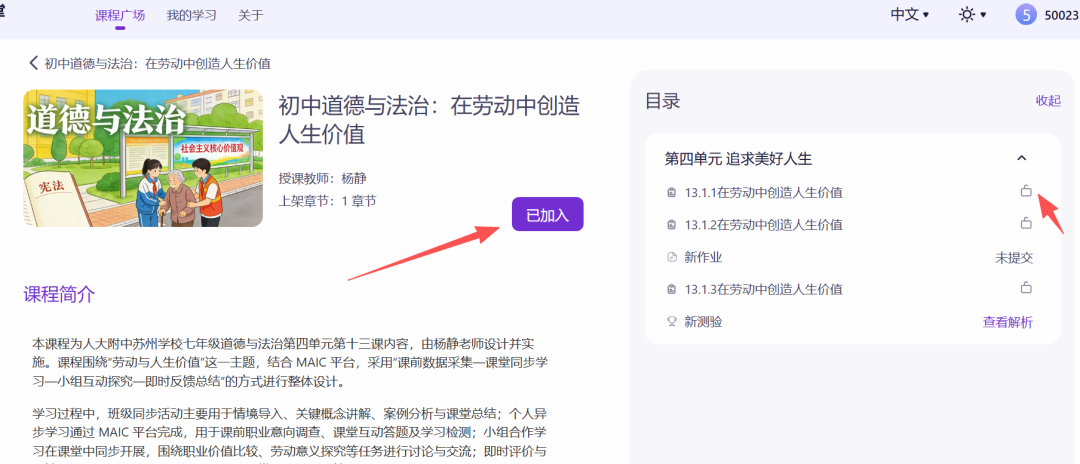Click the 授课教师：杨静 text
This screenshot has width=1080, height=464.
[x=322, y=179]
